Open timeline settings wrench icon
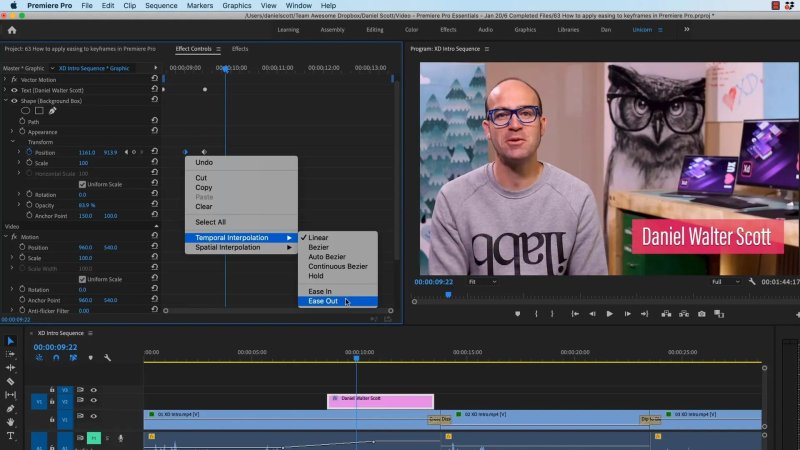The height and width of the screenshot is (450, 800). [108, 358]
